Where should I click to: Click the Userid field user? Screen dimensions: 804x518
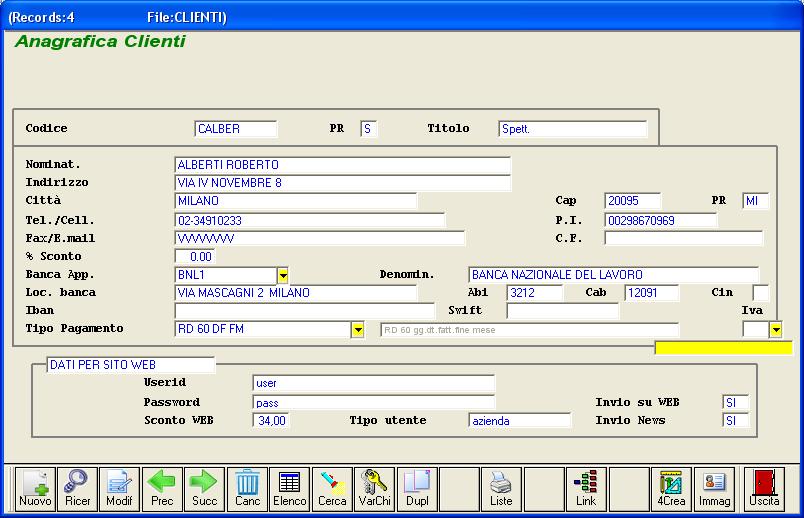pos(374,383)
